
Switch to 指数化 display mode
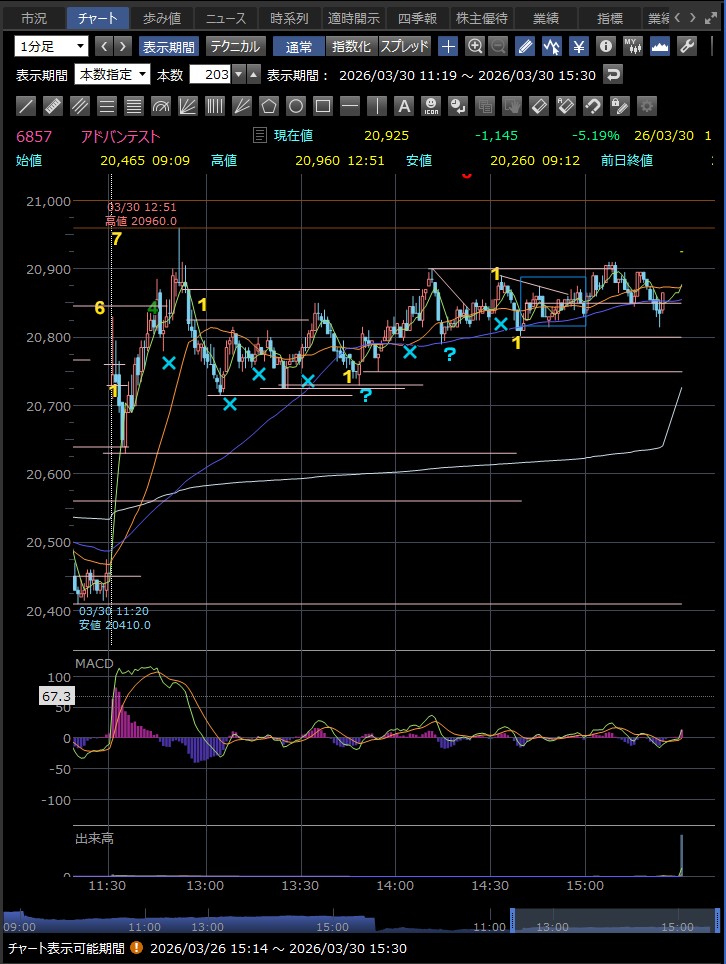(350, 46)
